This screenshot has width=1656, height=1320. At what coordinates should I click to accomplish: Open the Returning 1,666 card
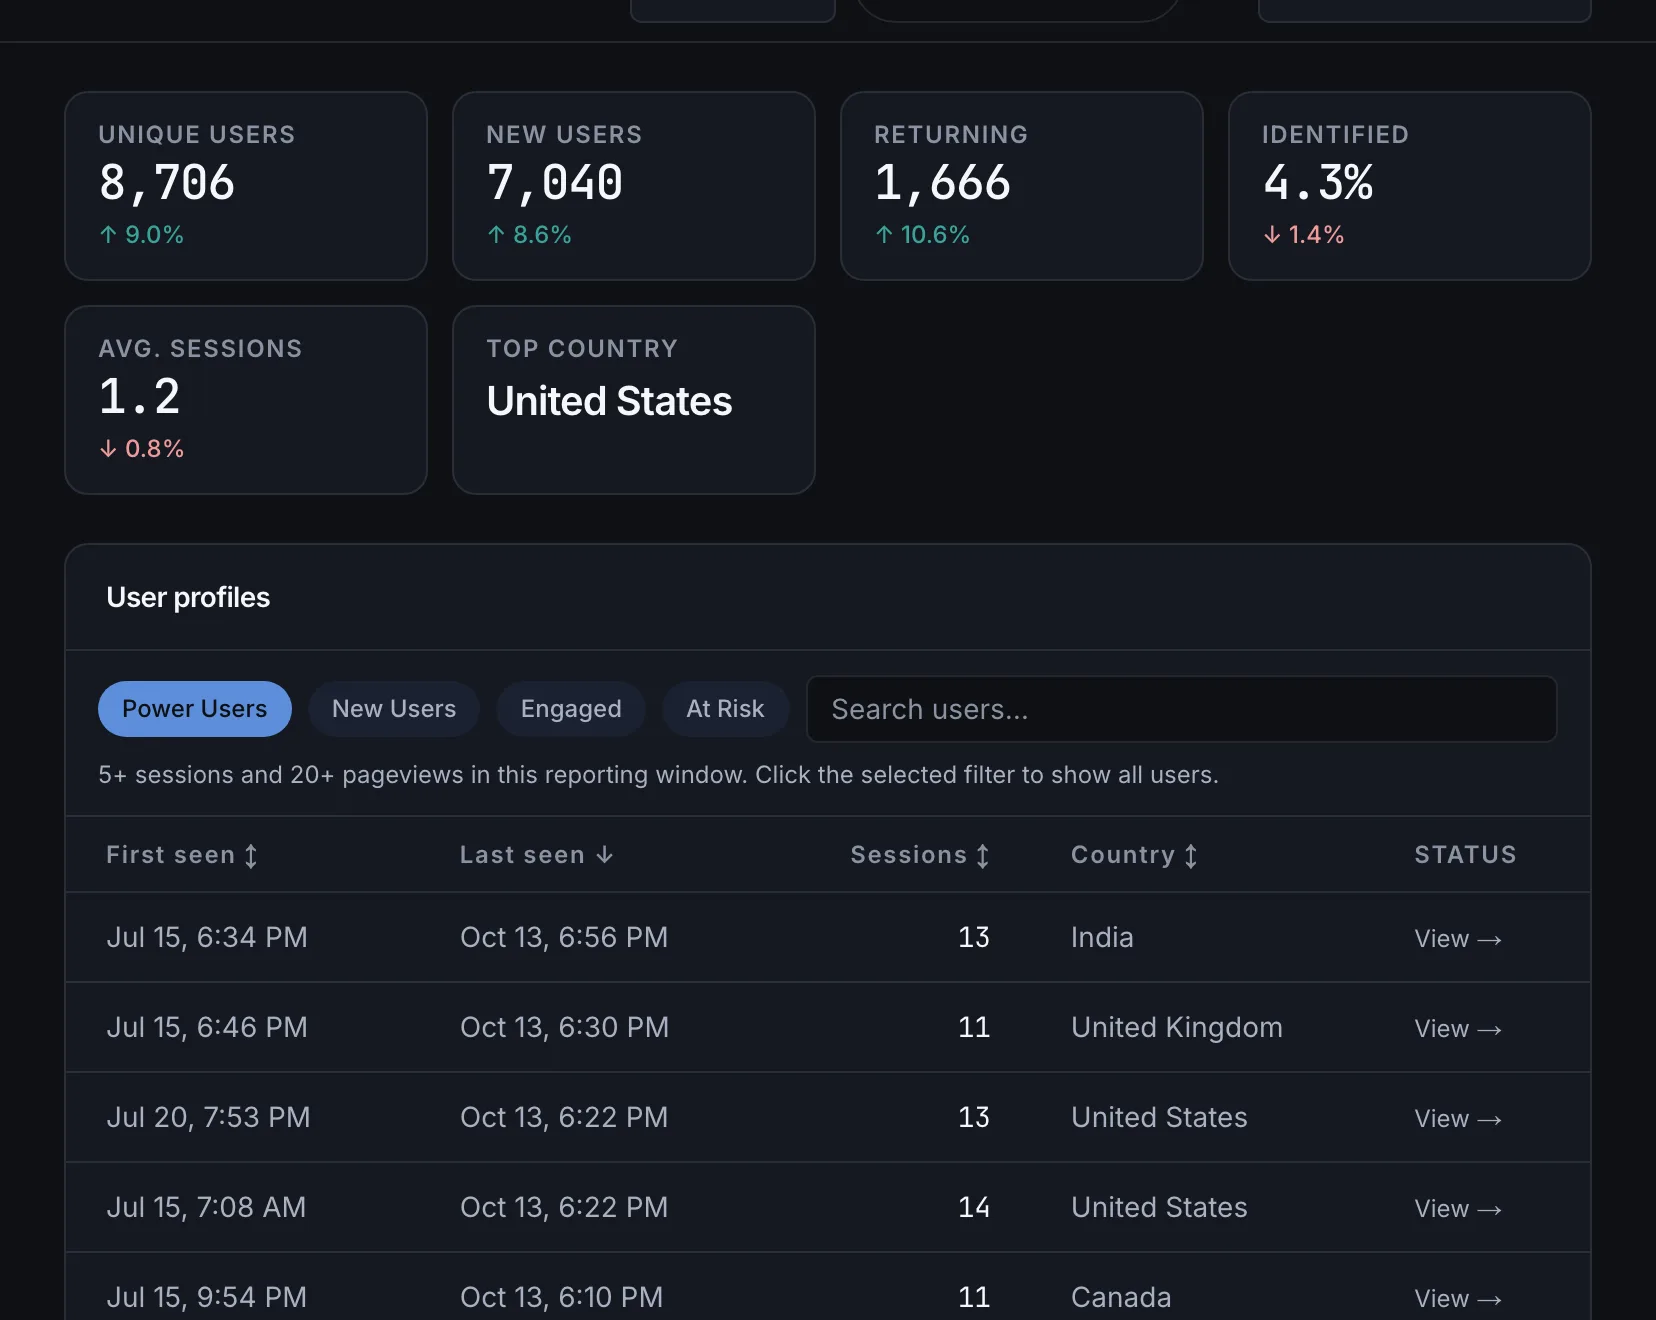[x=1022, y=186]
